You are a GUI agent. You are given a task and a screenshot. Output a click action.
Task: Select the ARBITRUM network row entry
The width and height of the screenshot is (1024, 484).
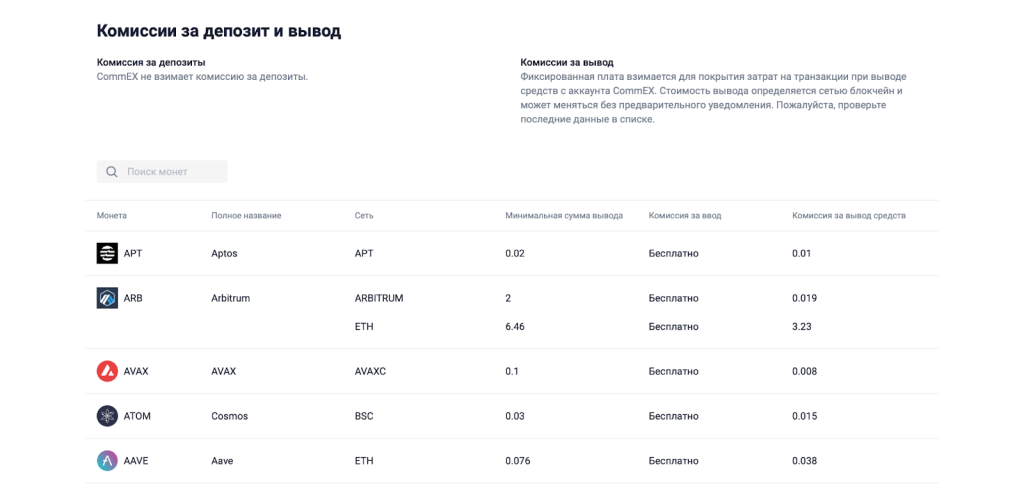point(379,298)
